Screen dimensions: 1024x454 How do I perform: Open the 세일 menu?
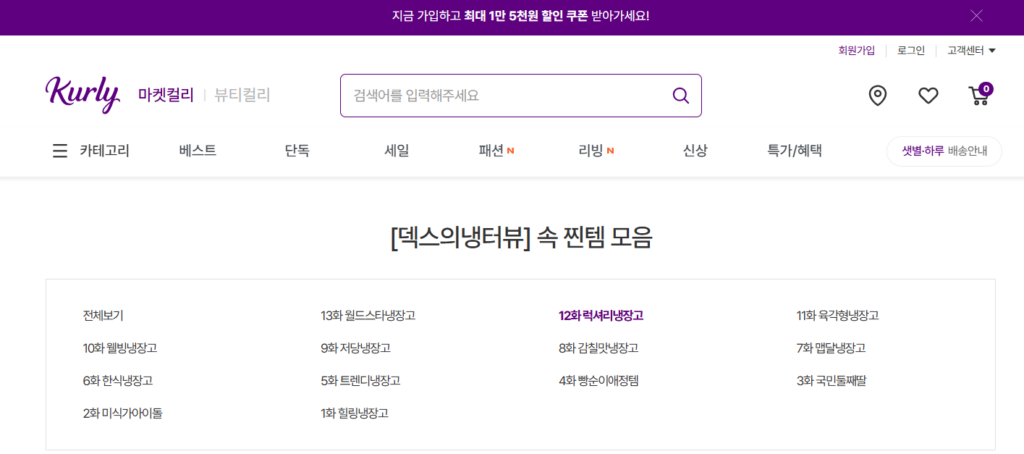click(396, 151)
